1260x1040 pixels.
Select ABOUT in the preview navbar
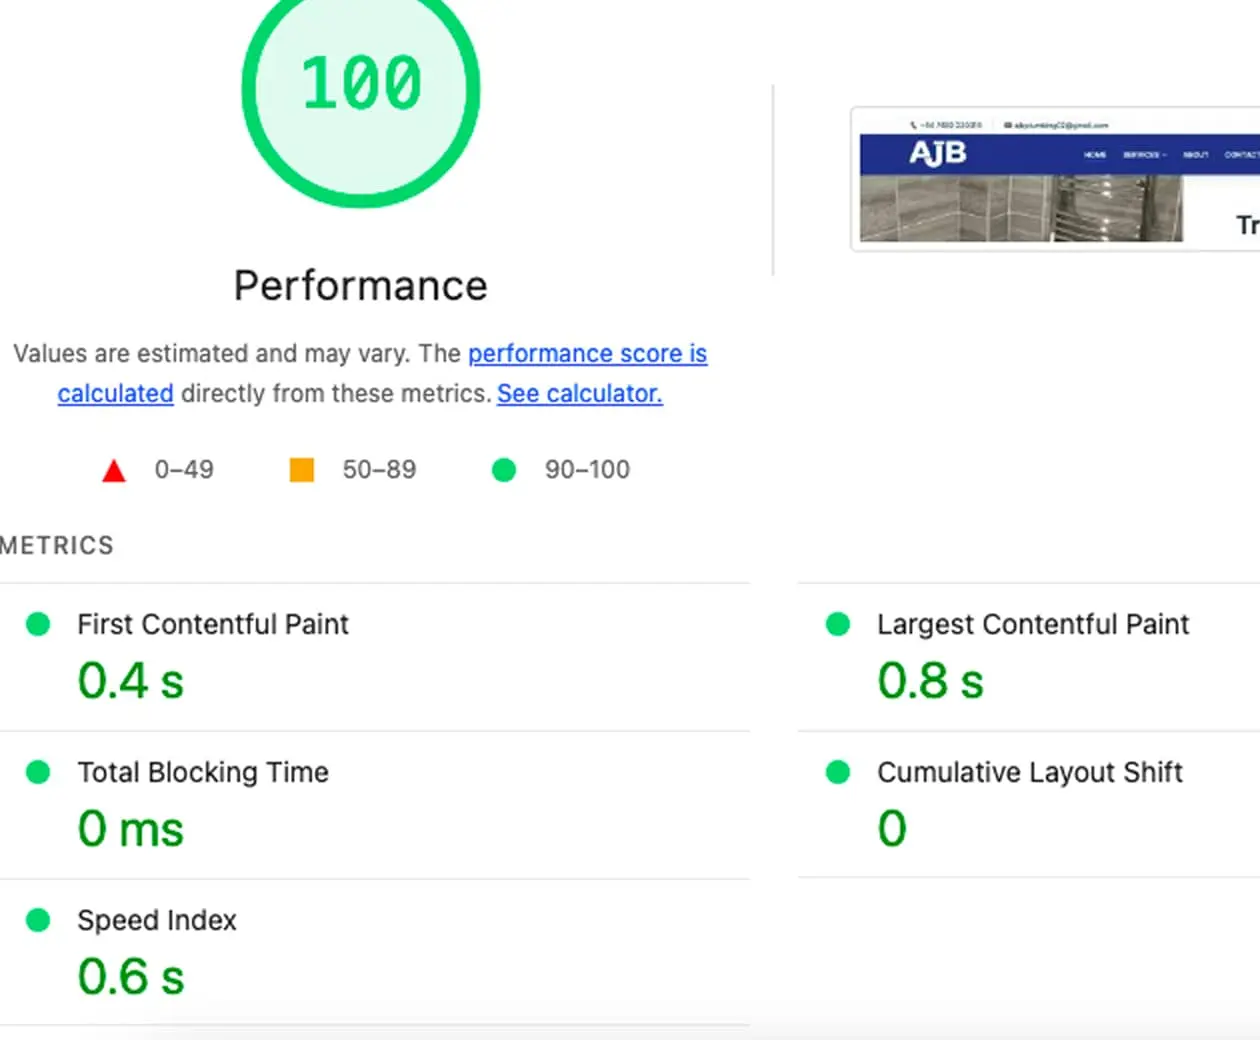click(1197, 155)
